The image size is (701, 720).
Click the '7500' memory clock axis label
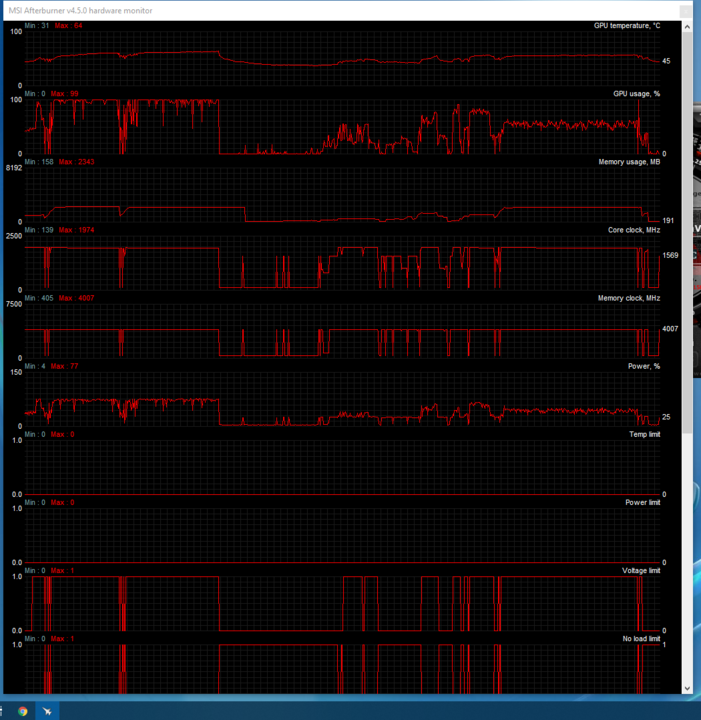[14, 304]
